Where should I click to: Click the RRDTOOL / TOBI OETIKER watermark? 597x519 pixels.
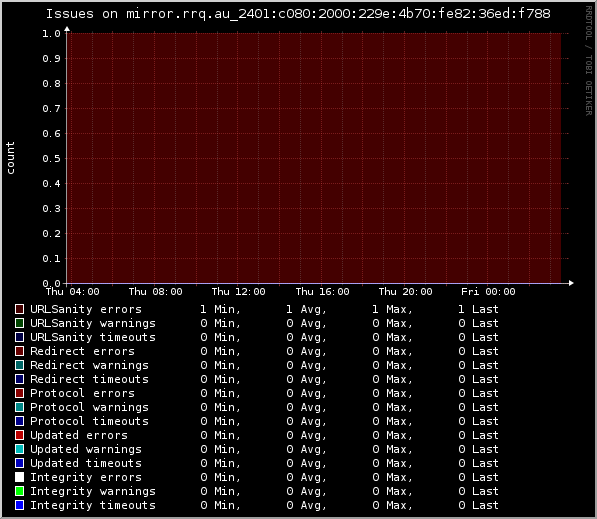589,61
